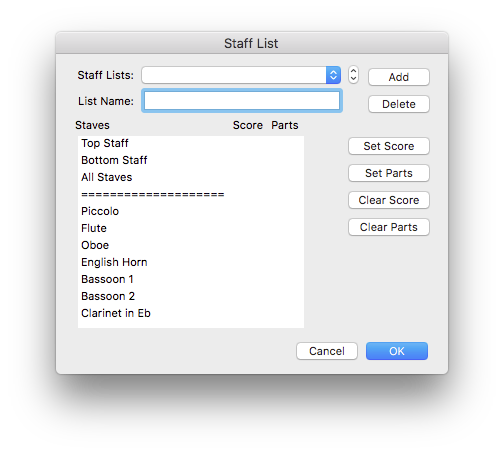The image size is (504, 454).
Task: Select the Bassoon 1 staff
Action: tap(191, 279)
